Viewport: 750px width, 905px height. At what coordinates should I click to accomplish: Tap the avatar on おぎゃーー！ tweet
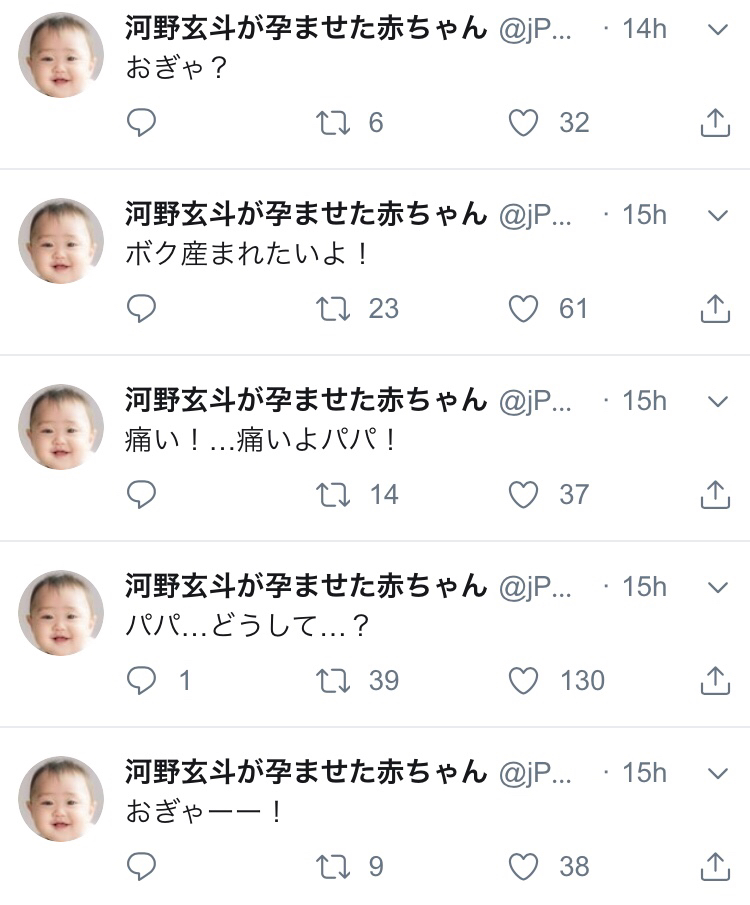point(61,799)
